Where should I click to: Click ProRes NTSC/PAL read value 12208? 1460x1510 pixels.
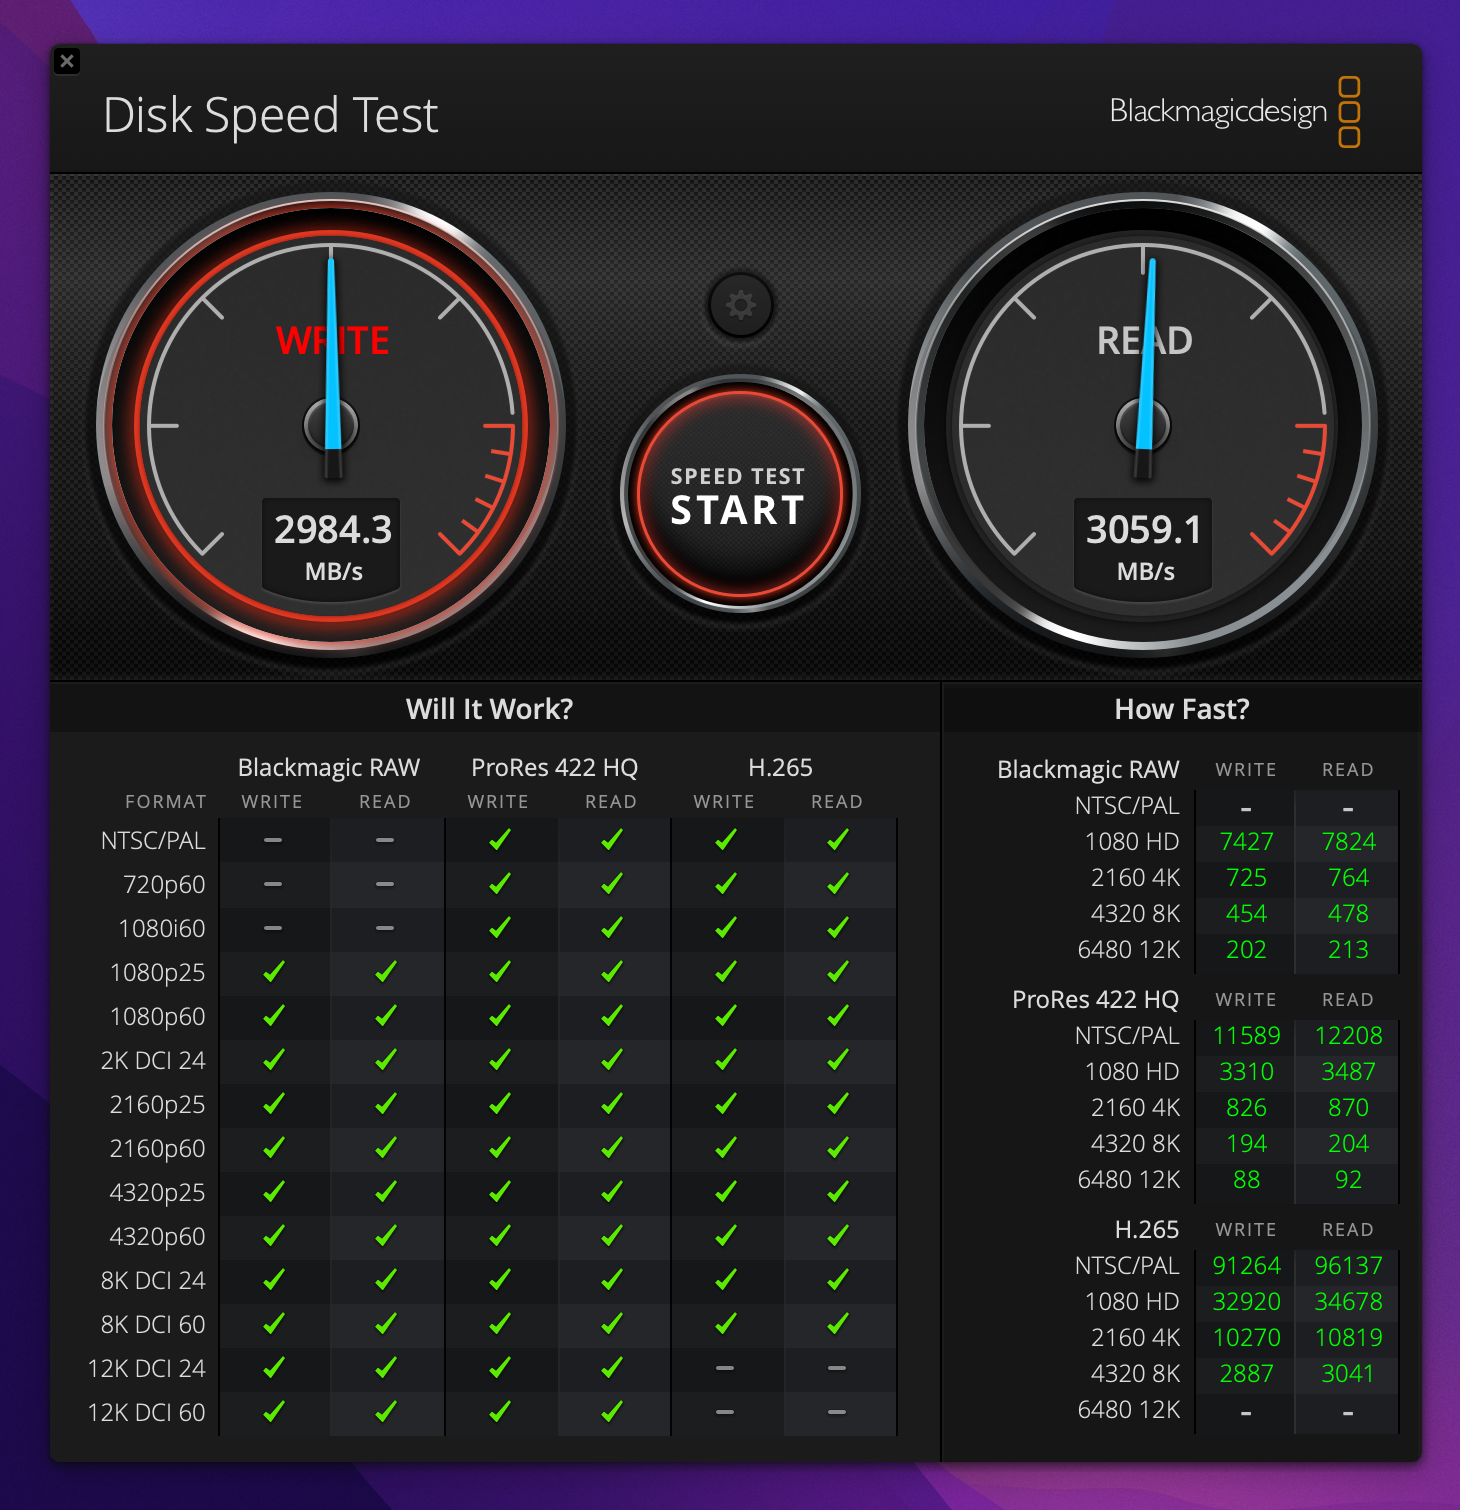pos(1348,1036)
